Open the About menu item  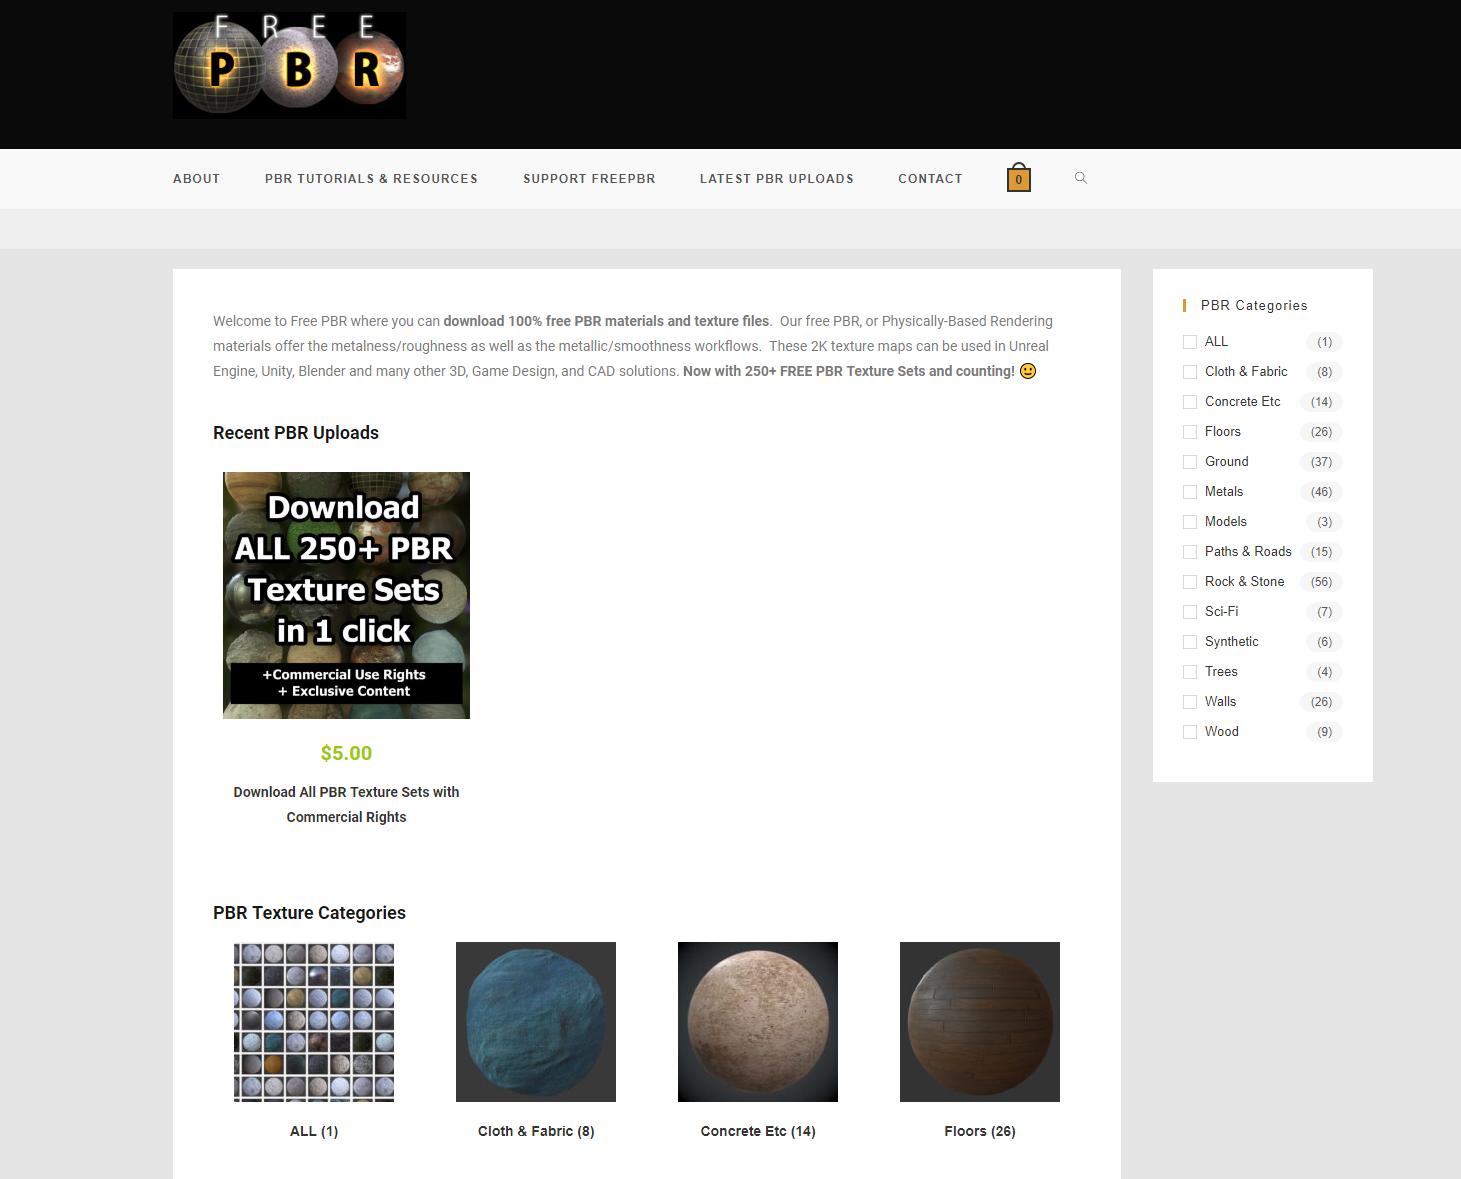(x=196, y=179)
